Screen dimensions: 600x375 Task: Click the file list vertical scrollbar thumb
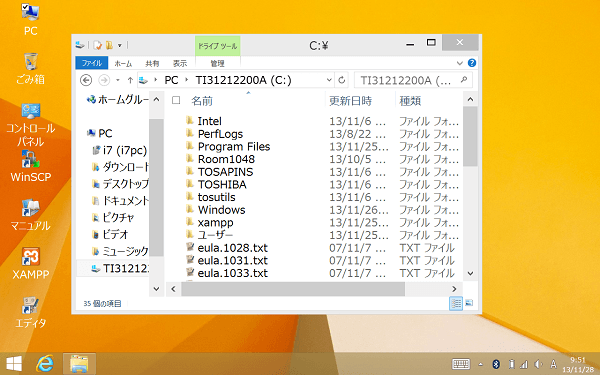coord(470,136)
